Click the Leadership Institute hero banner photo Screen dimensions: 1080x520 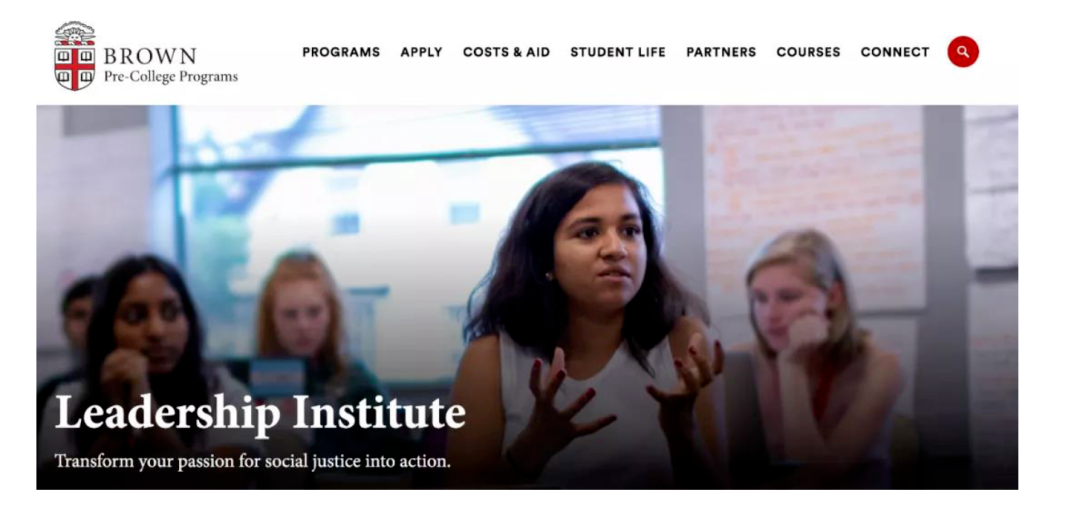click(x=527, y=297)
